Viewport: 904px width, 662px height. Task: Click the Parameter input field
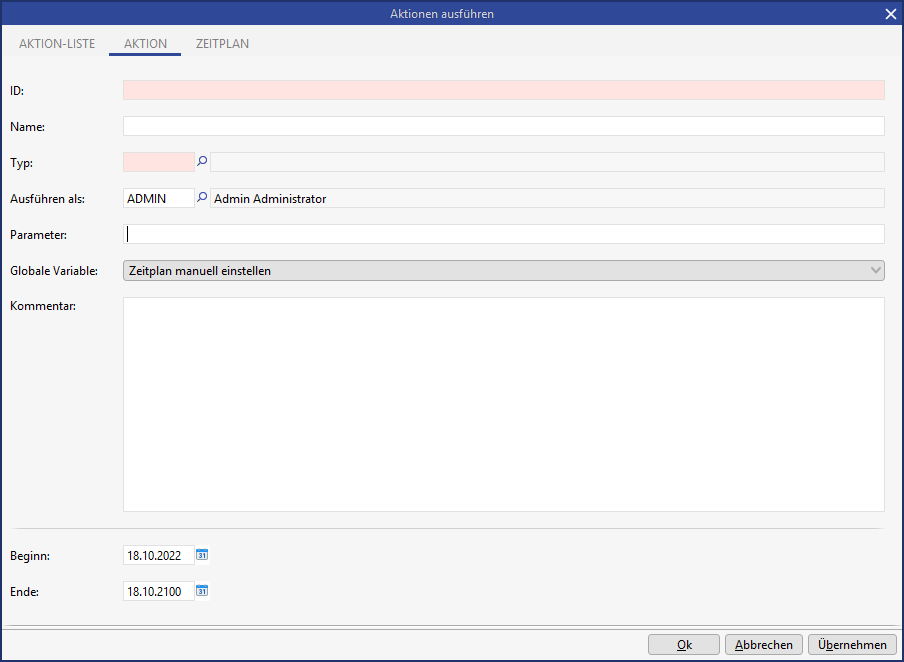pos(503,234)
